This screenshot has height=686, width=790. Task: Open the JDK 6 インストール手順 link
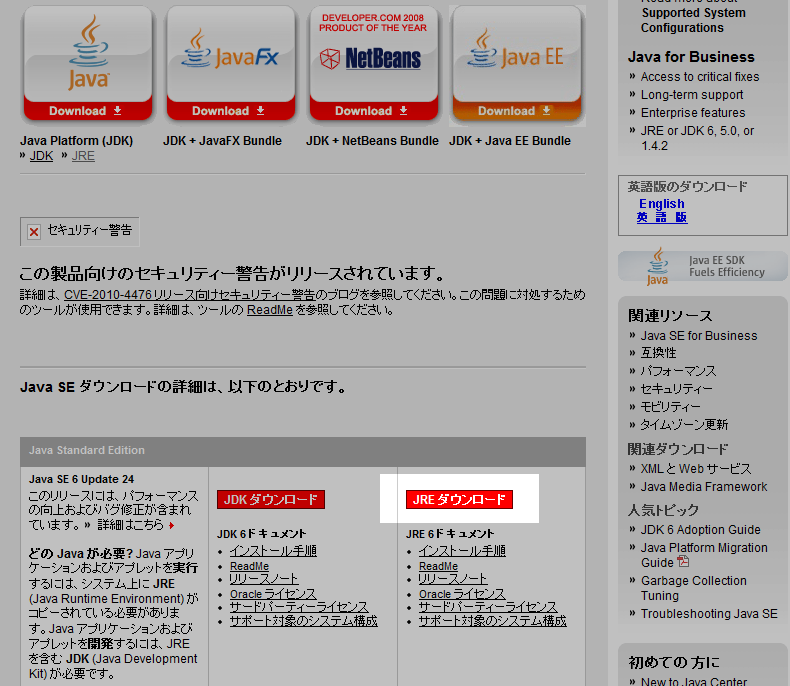click(x=273, y=551)
